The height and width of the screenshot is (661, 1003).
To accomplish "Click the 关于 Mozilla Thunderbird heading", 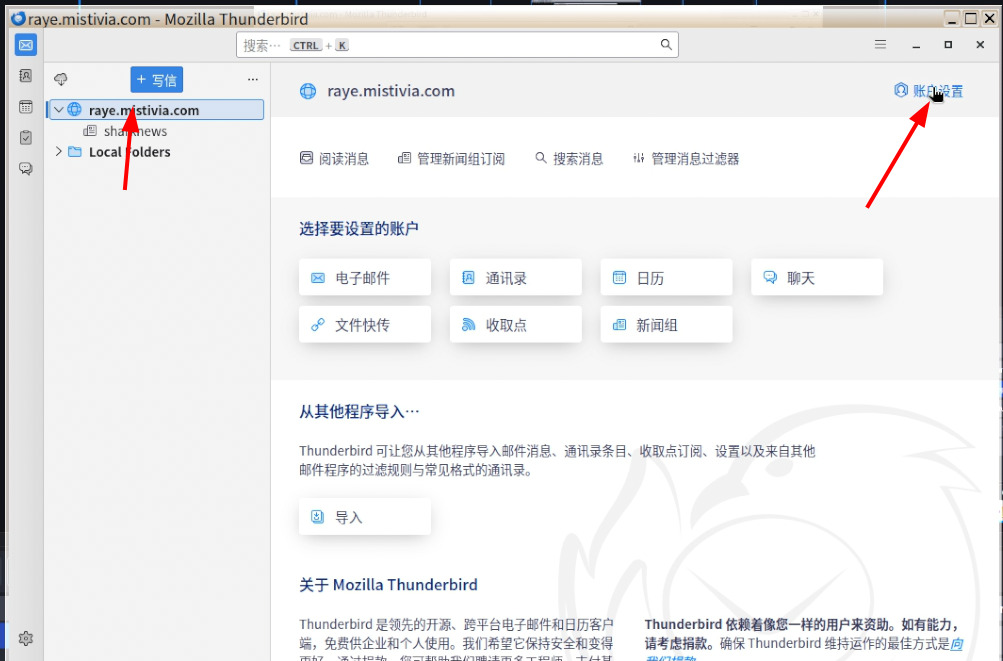I will tap(388, 585).
